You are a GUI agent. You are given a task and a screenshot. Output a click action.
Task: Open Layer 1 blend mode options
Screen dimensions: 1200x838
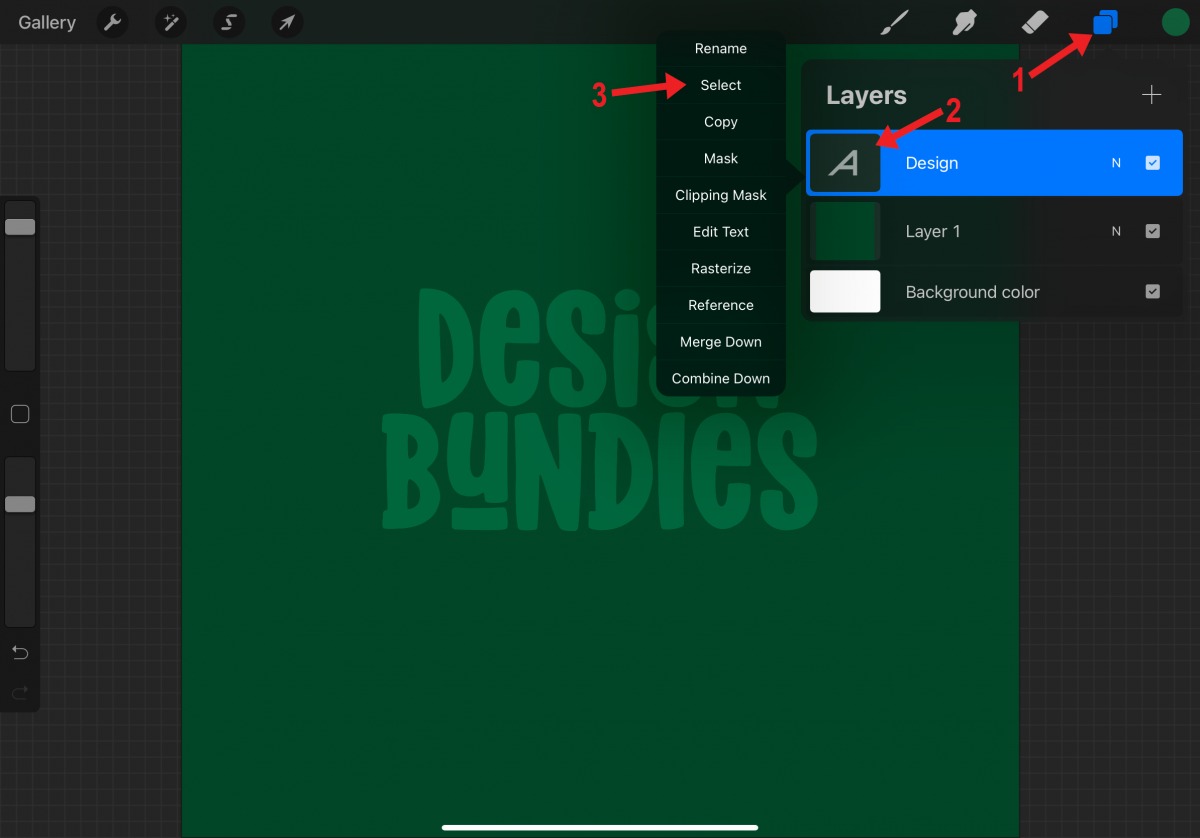1116,231
